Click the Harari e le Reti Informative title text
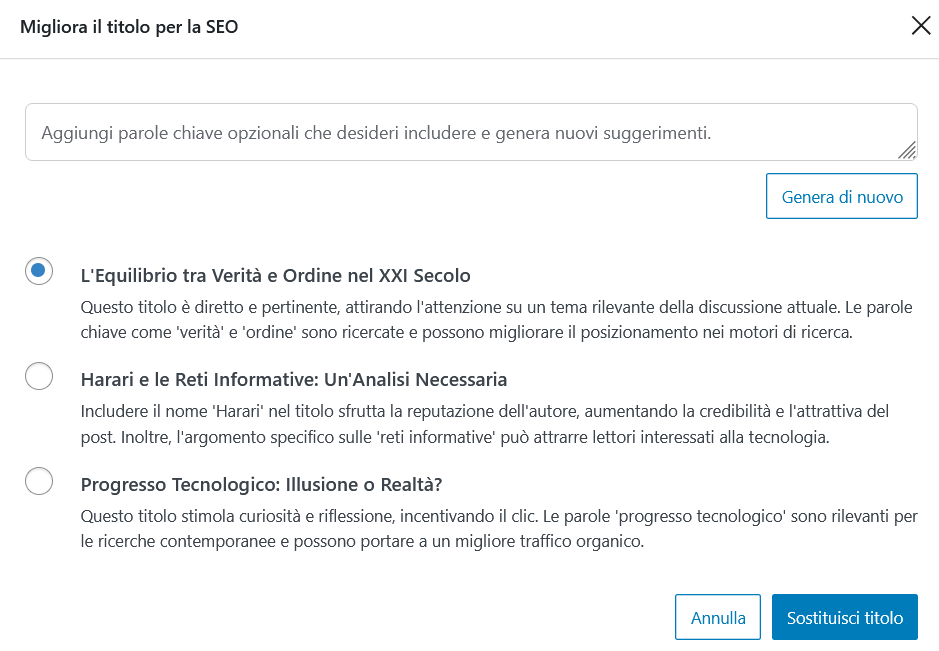939x651 pixels. pos(293,380)
